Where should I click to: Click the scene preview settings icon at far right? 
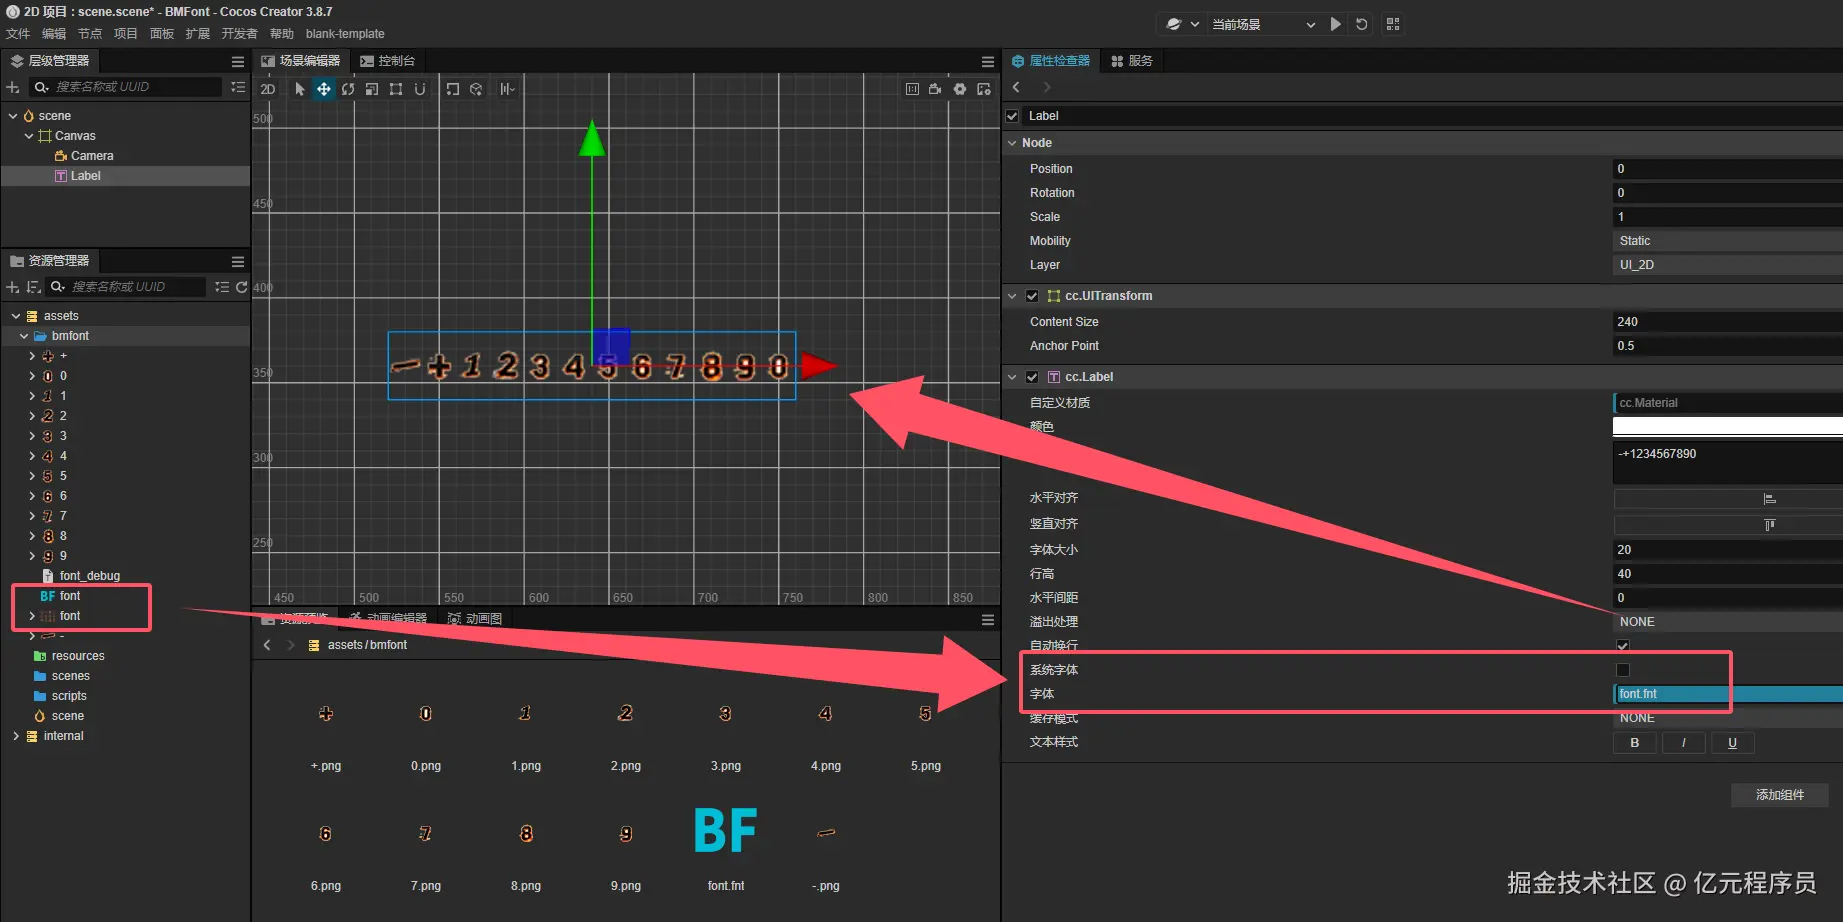pyautogui.click(x=984, y=89)
